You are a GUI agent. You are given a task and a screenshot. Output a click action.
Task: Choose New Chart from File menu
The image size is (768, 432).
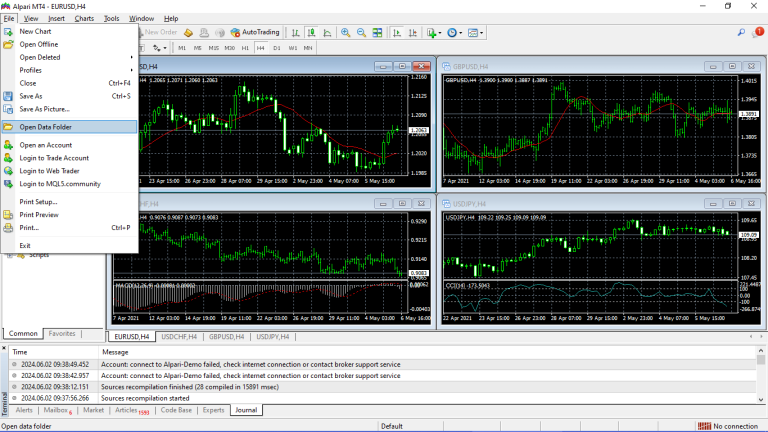[x=70, y=31]
